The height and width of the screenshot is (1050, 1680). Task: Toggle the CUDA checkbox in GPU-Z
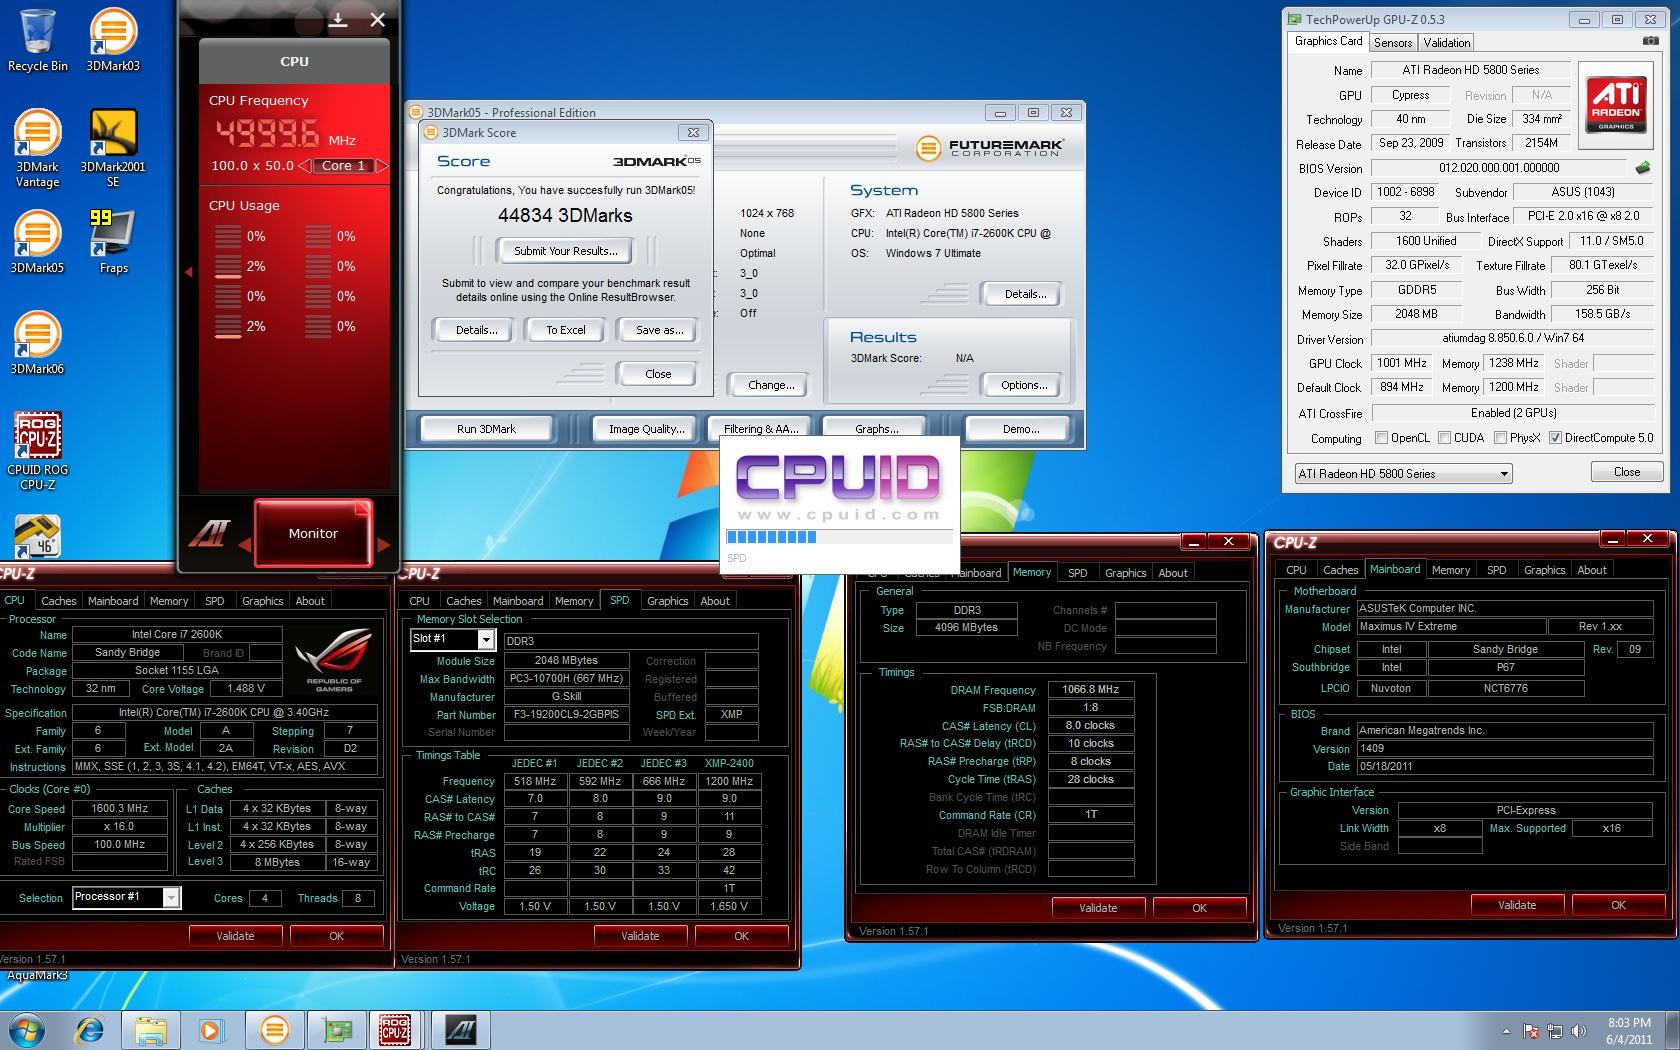pyautogui.click(x=1444, y=438)
